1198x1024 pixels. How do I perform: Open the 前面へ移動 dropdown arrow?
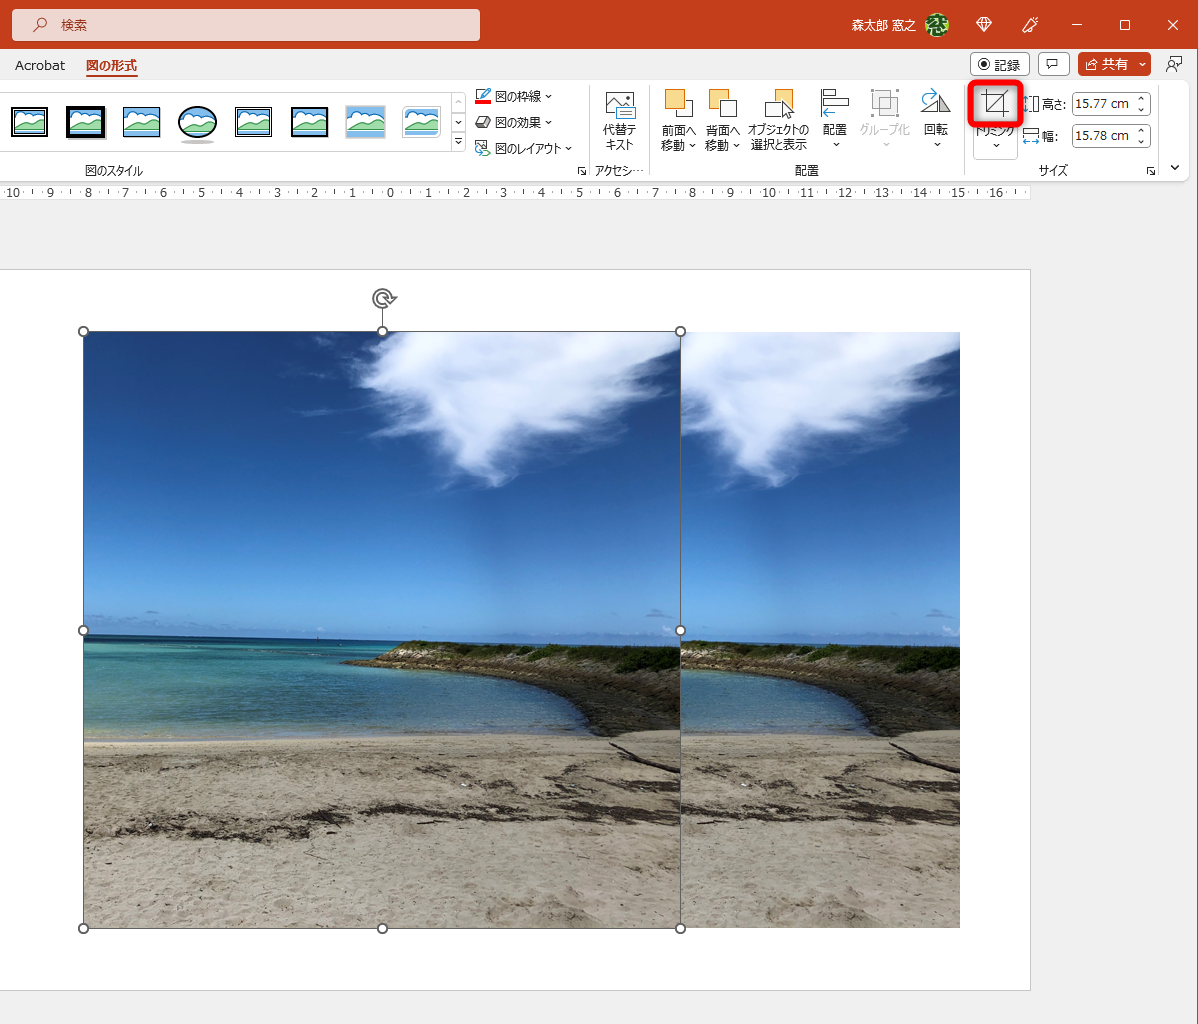pos(692,146)
